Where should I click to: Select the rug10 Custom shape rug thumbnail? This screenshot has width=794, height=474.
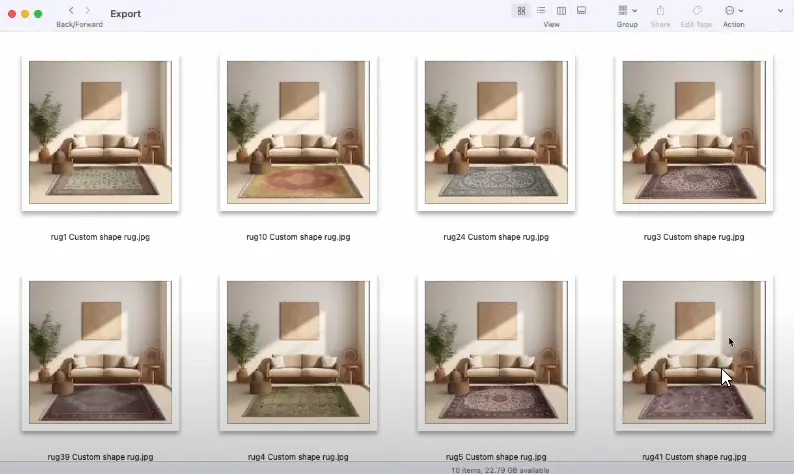[x=298, y=132]
